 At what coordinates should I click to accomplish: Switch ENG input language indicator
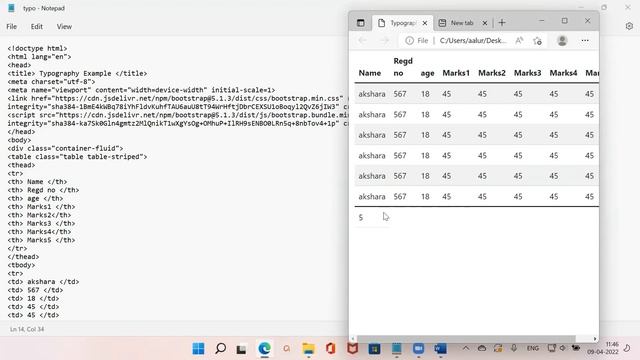click(533, 348)
